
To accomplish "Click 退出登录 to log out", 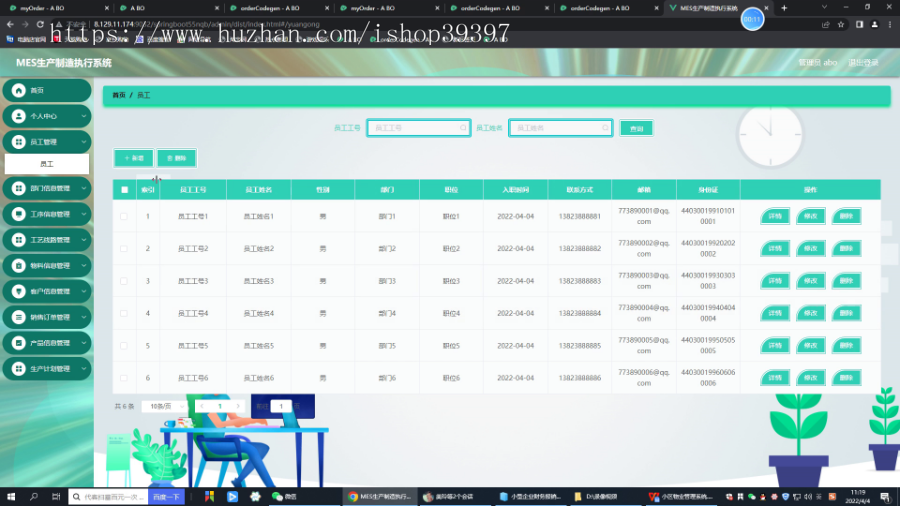I will point(863,63).
